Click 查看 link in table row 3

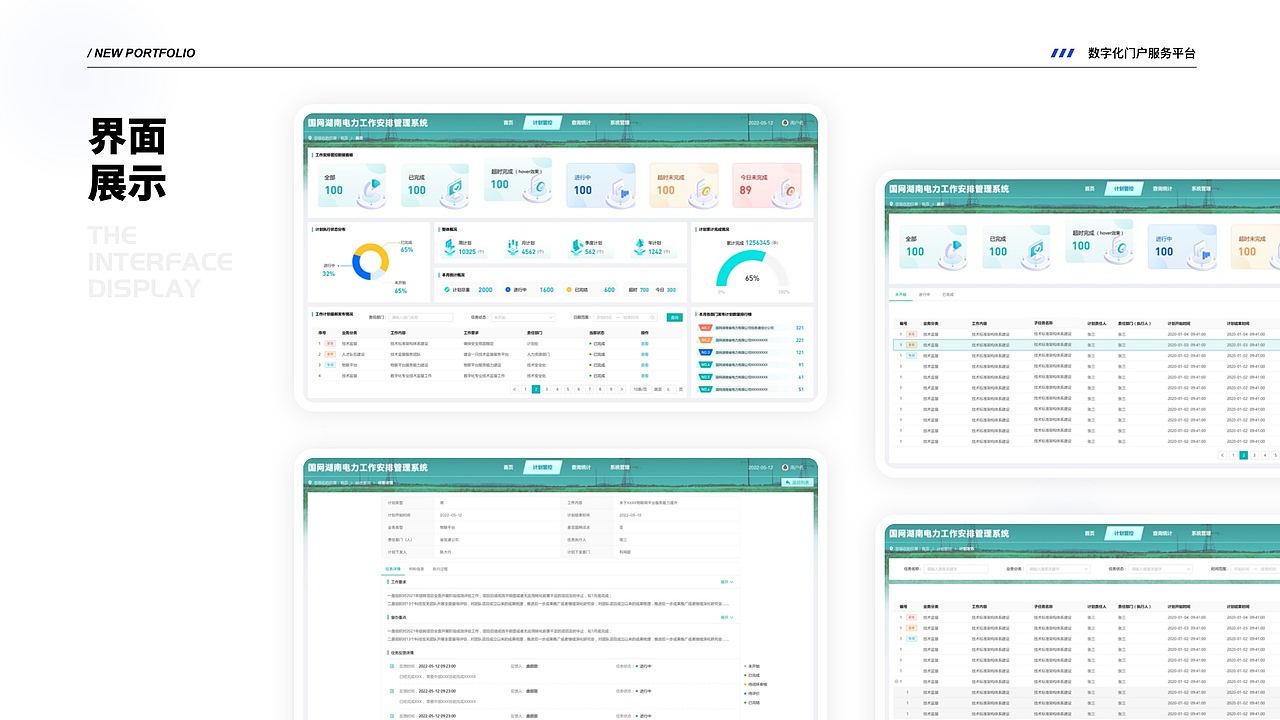click(x=645, y=365)
